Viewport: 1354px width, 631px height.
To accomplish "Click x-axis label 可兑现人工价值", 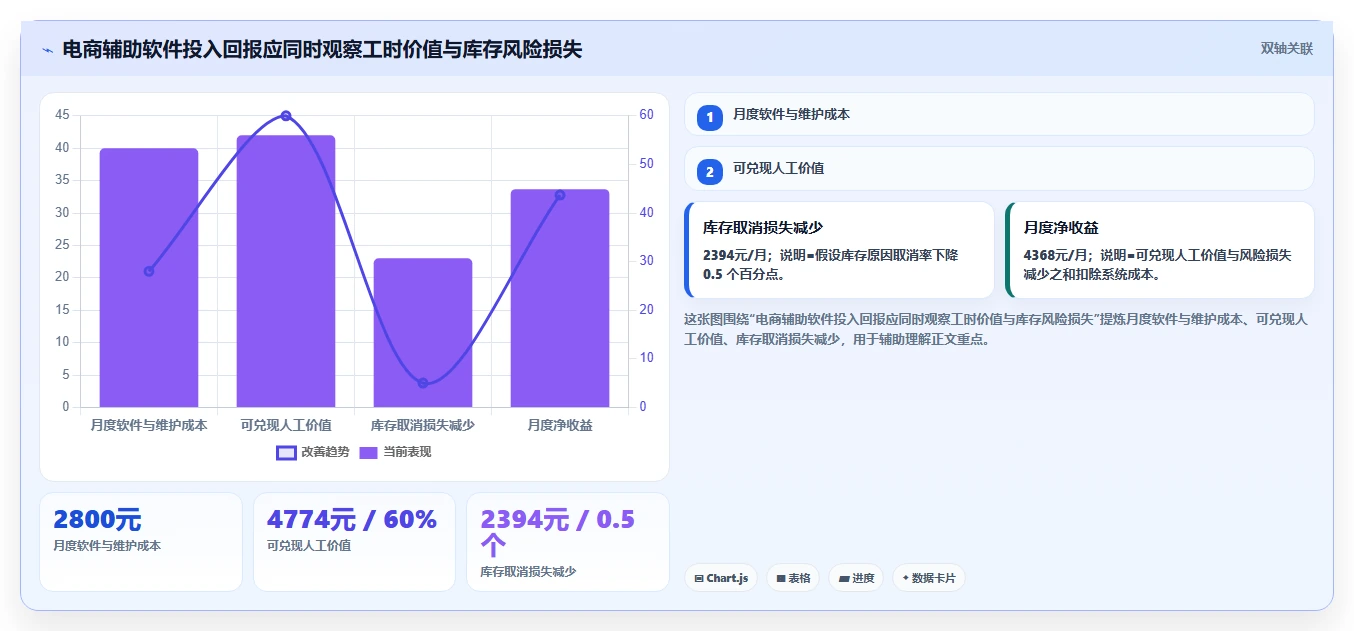I will tap(286, 425).
